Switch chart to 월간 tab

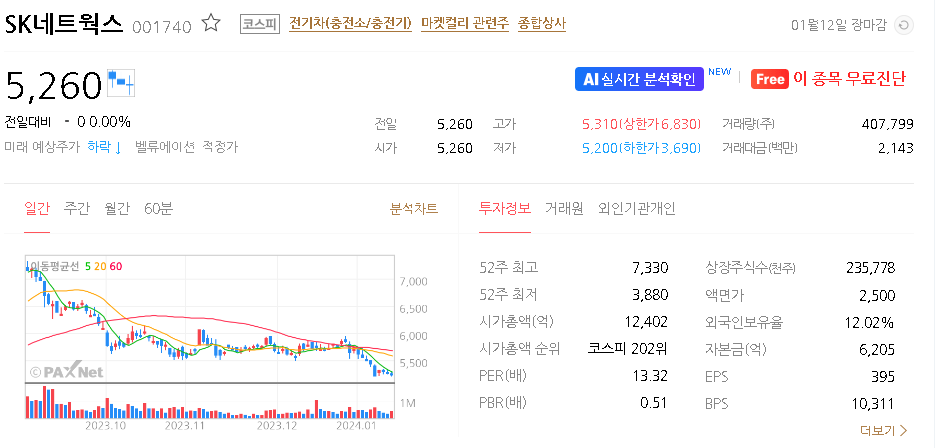coord(116,209)
